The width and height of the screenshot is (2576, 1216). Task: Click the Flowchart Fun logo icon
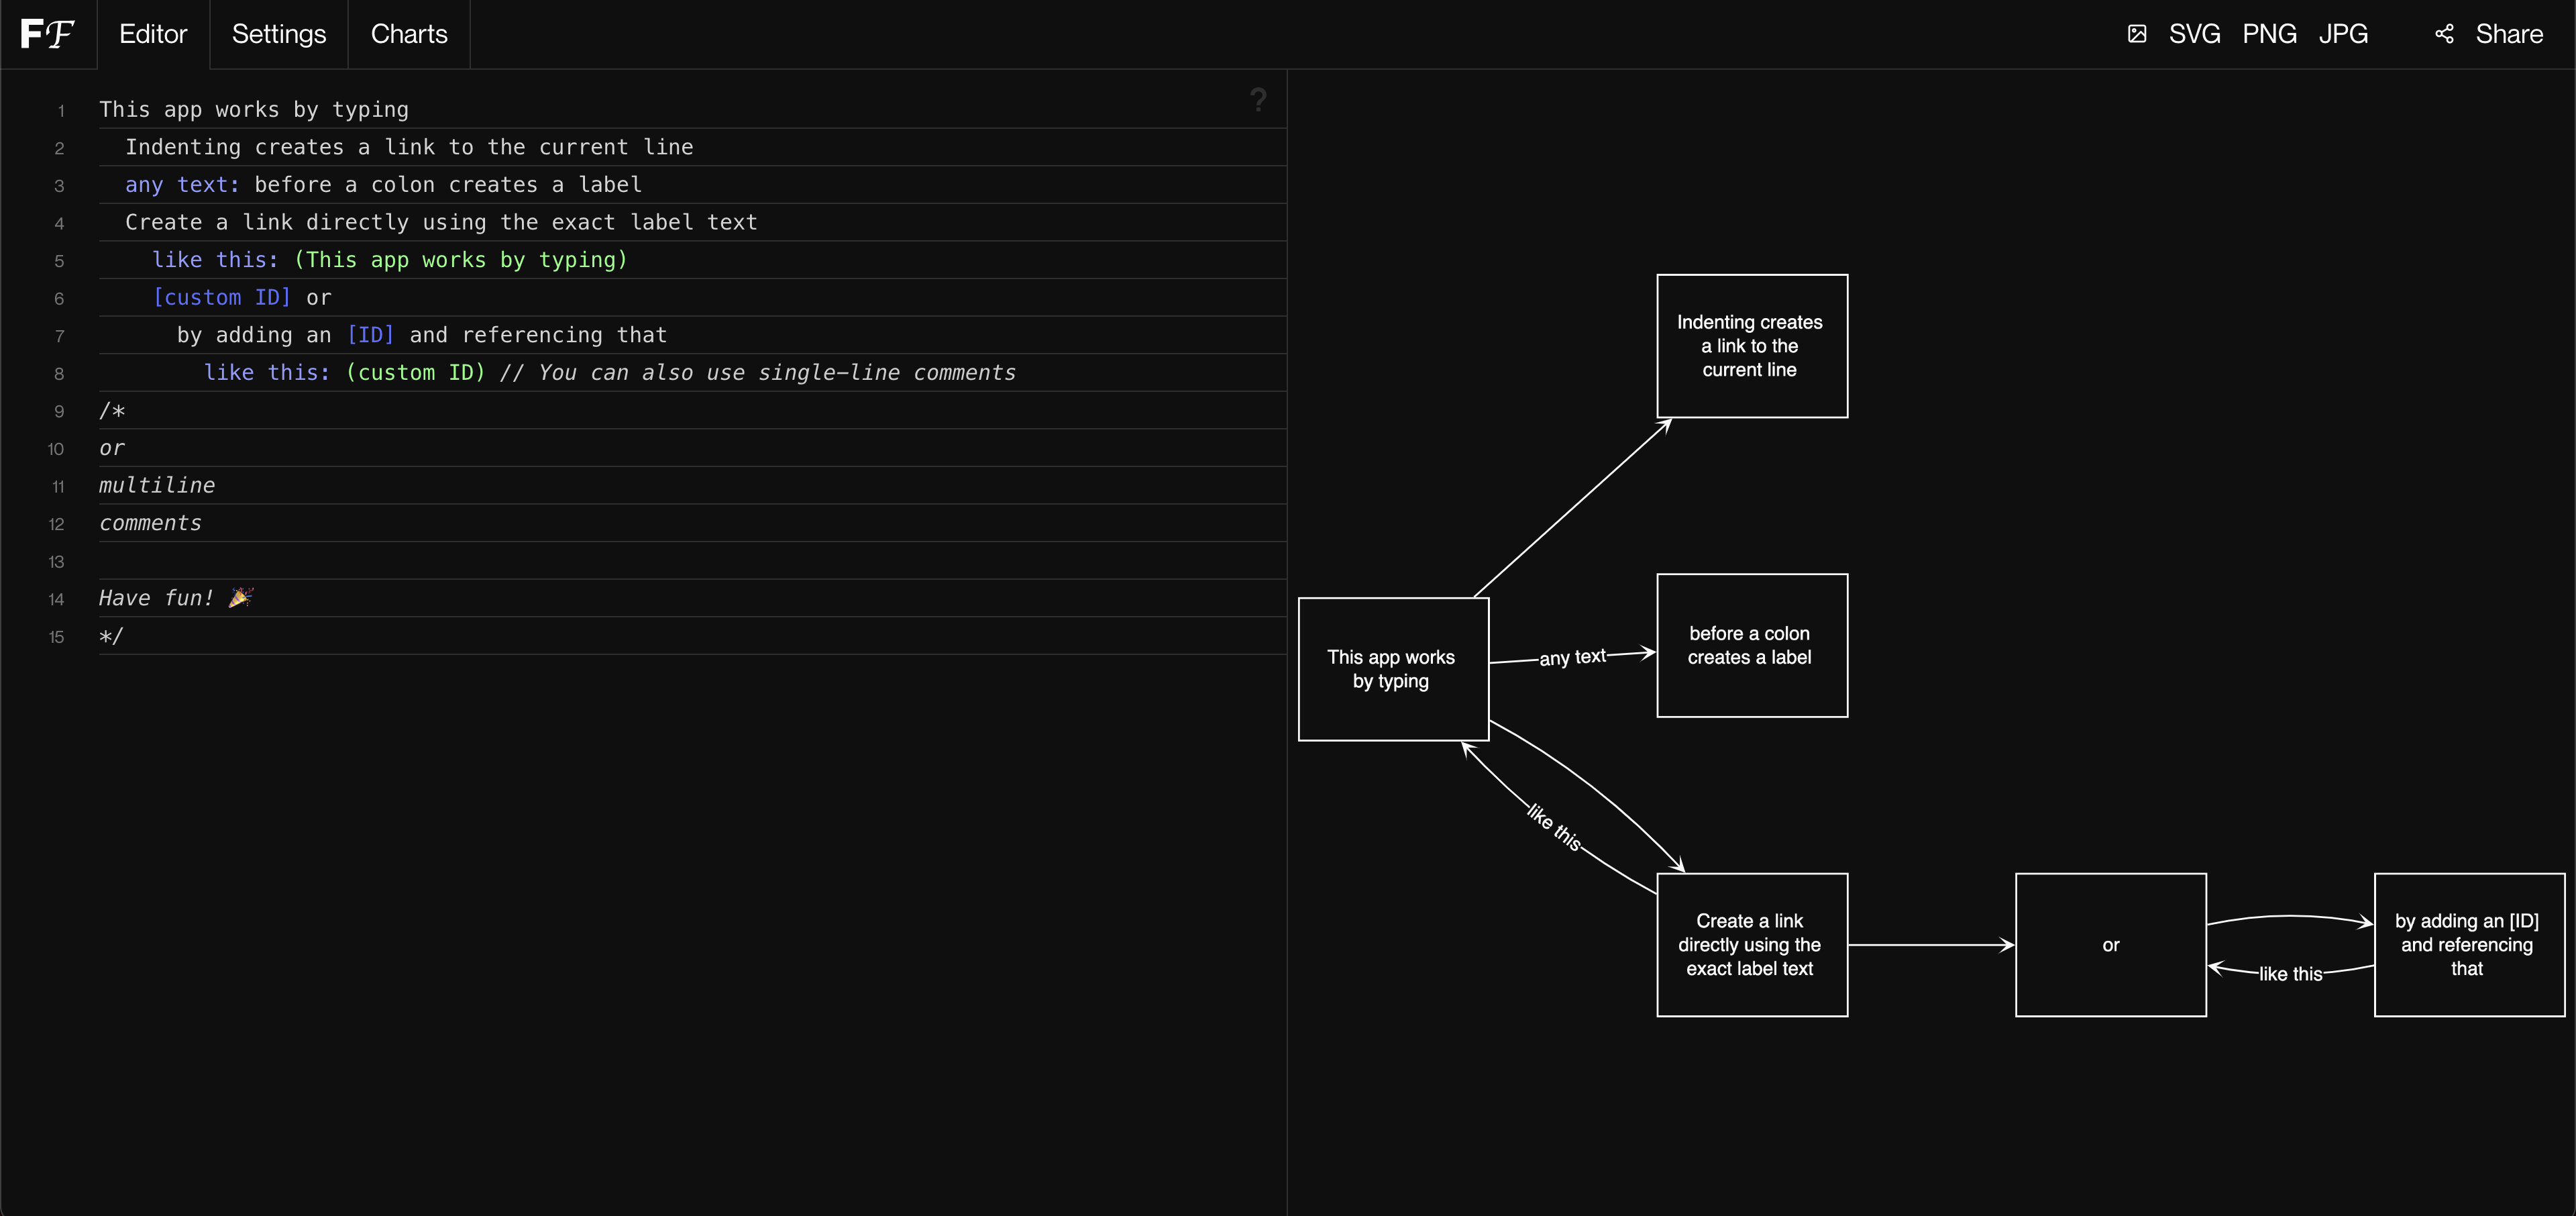click(47, 34)
